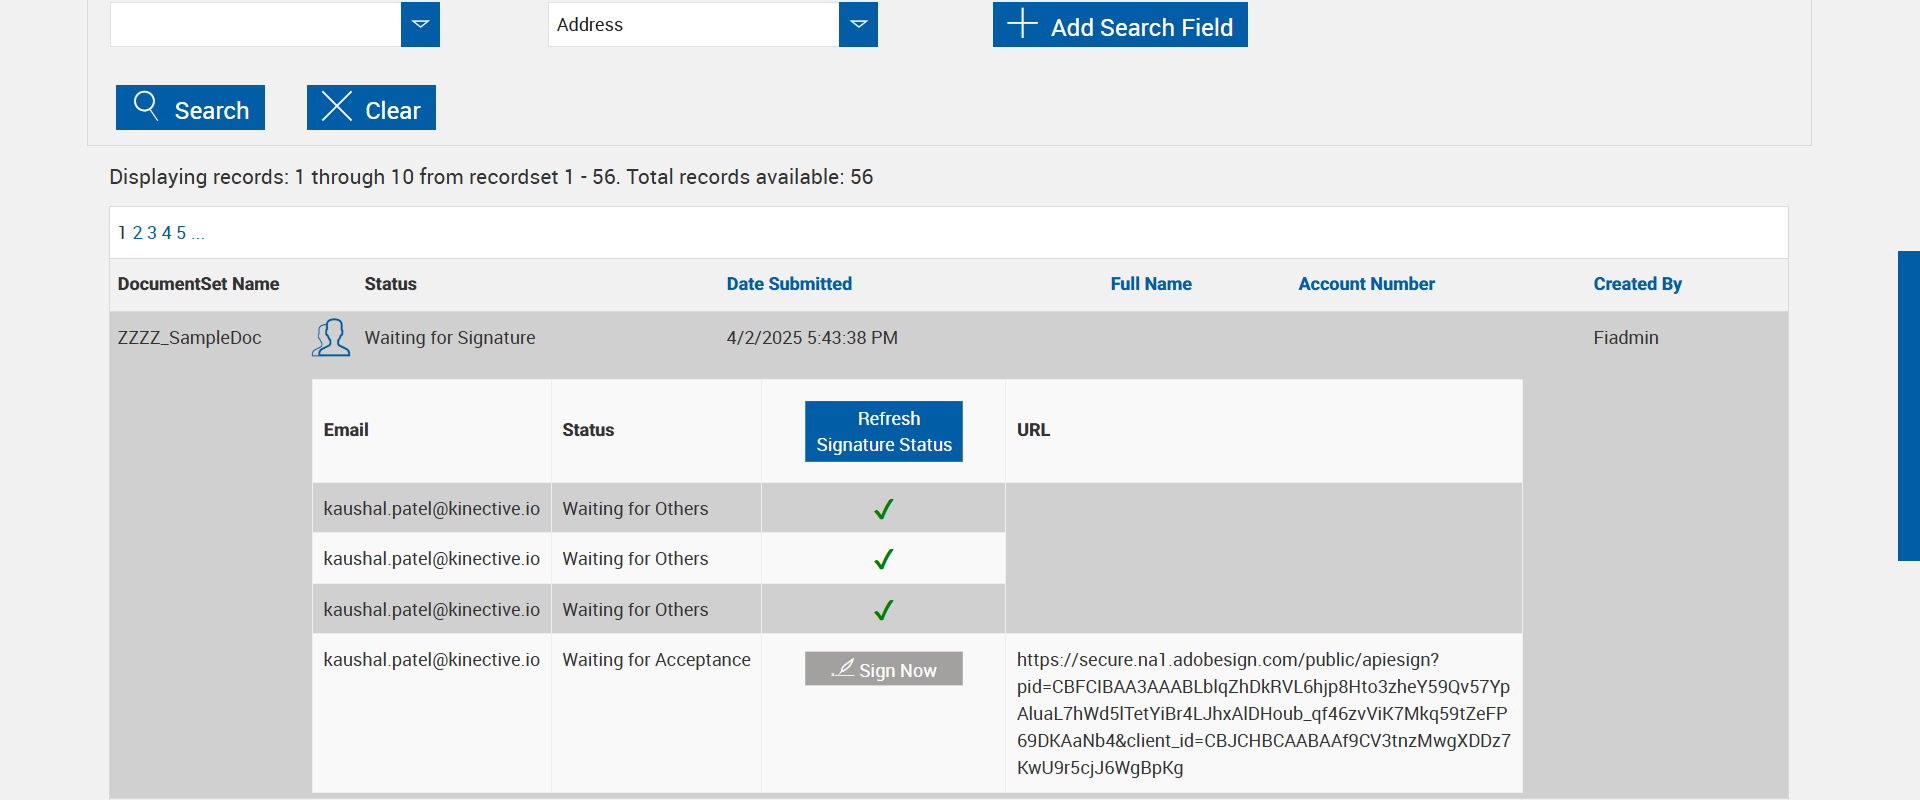Go to results page 2
The height and width of the screenshot is (800, 1920).
coord(138,233)
